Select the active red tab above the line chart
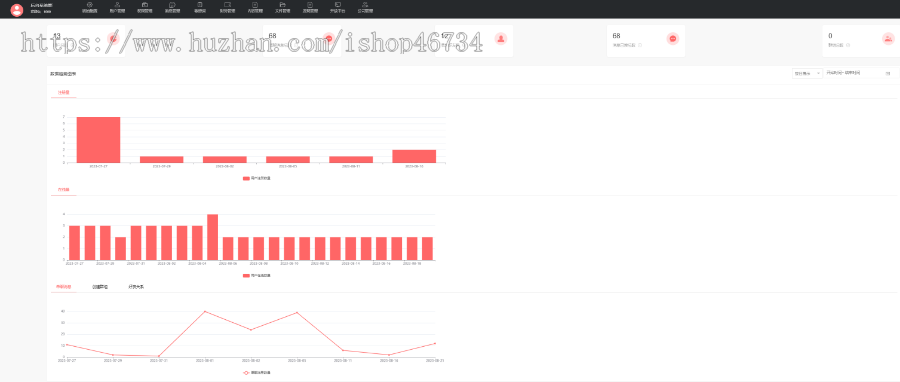Screen dimensions: 900x382 tap(63, 287)
